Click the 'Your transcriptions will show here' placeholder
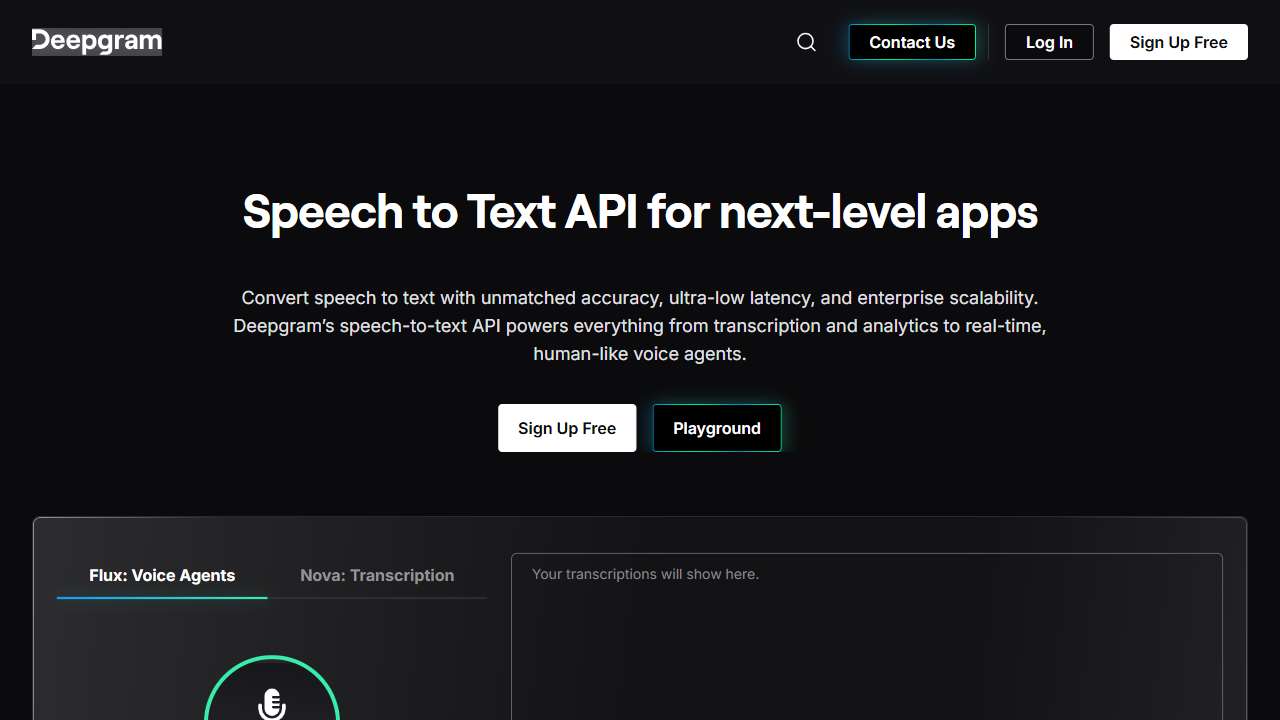Image resolution: width=1280 pixels, height=720 pixels. pos(645,574)
